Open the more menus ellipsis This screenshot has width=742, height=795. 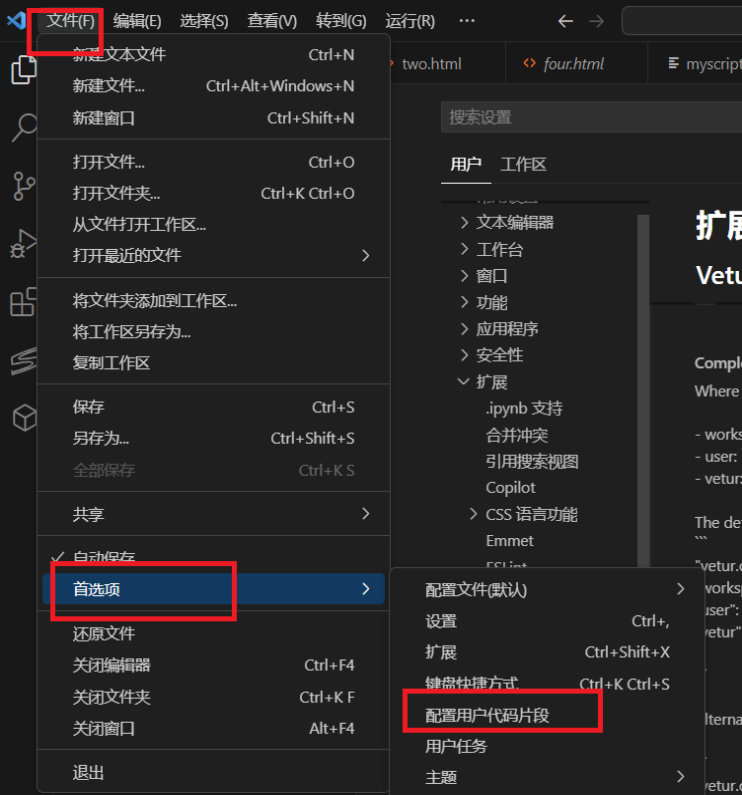point(467,21)
